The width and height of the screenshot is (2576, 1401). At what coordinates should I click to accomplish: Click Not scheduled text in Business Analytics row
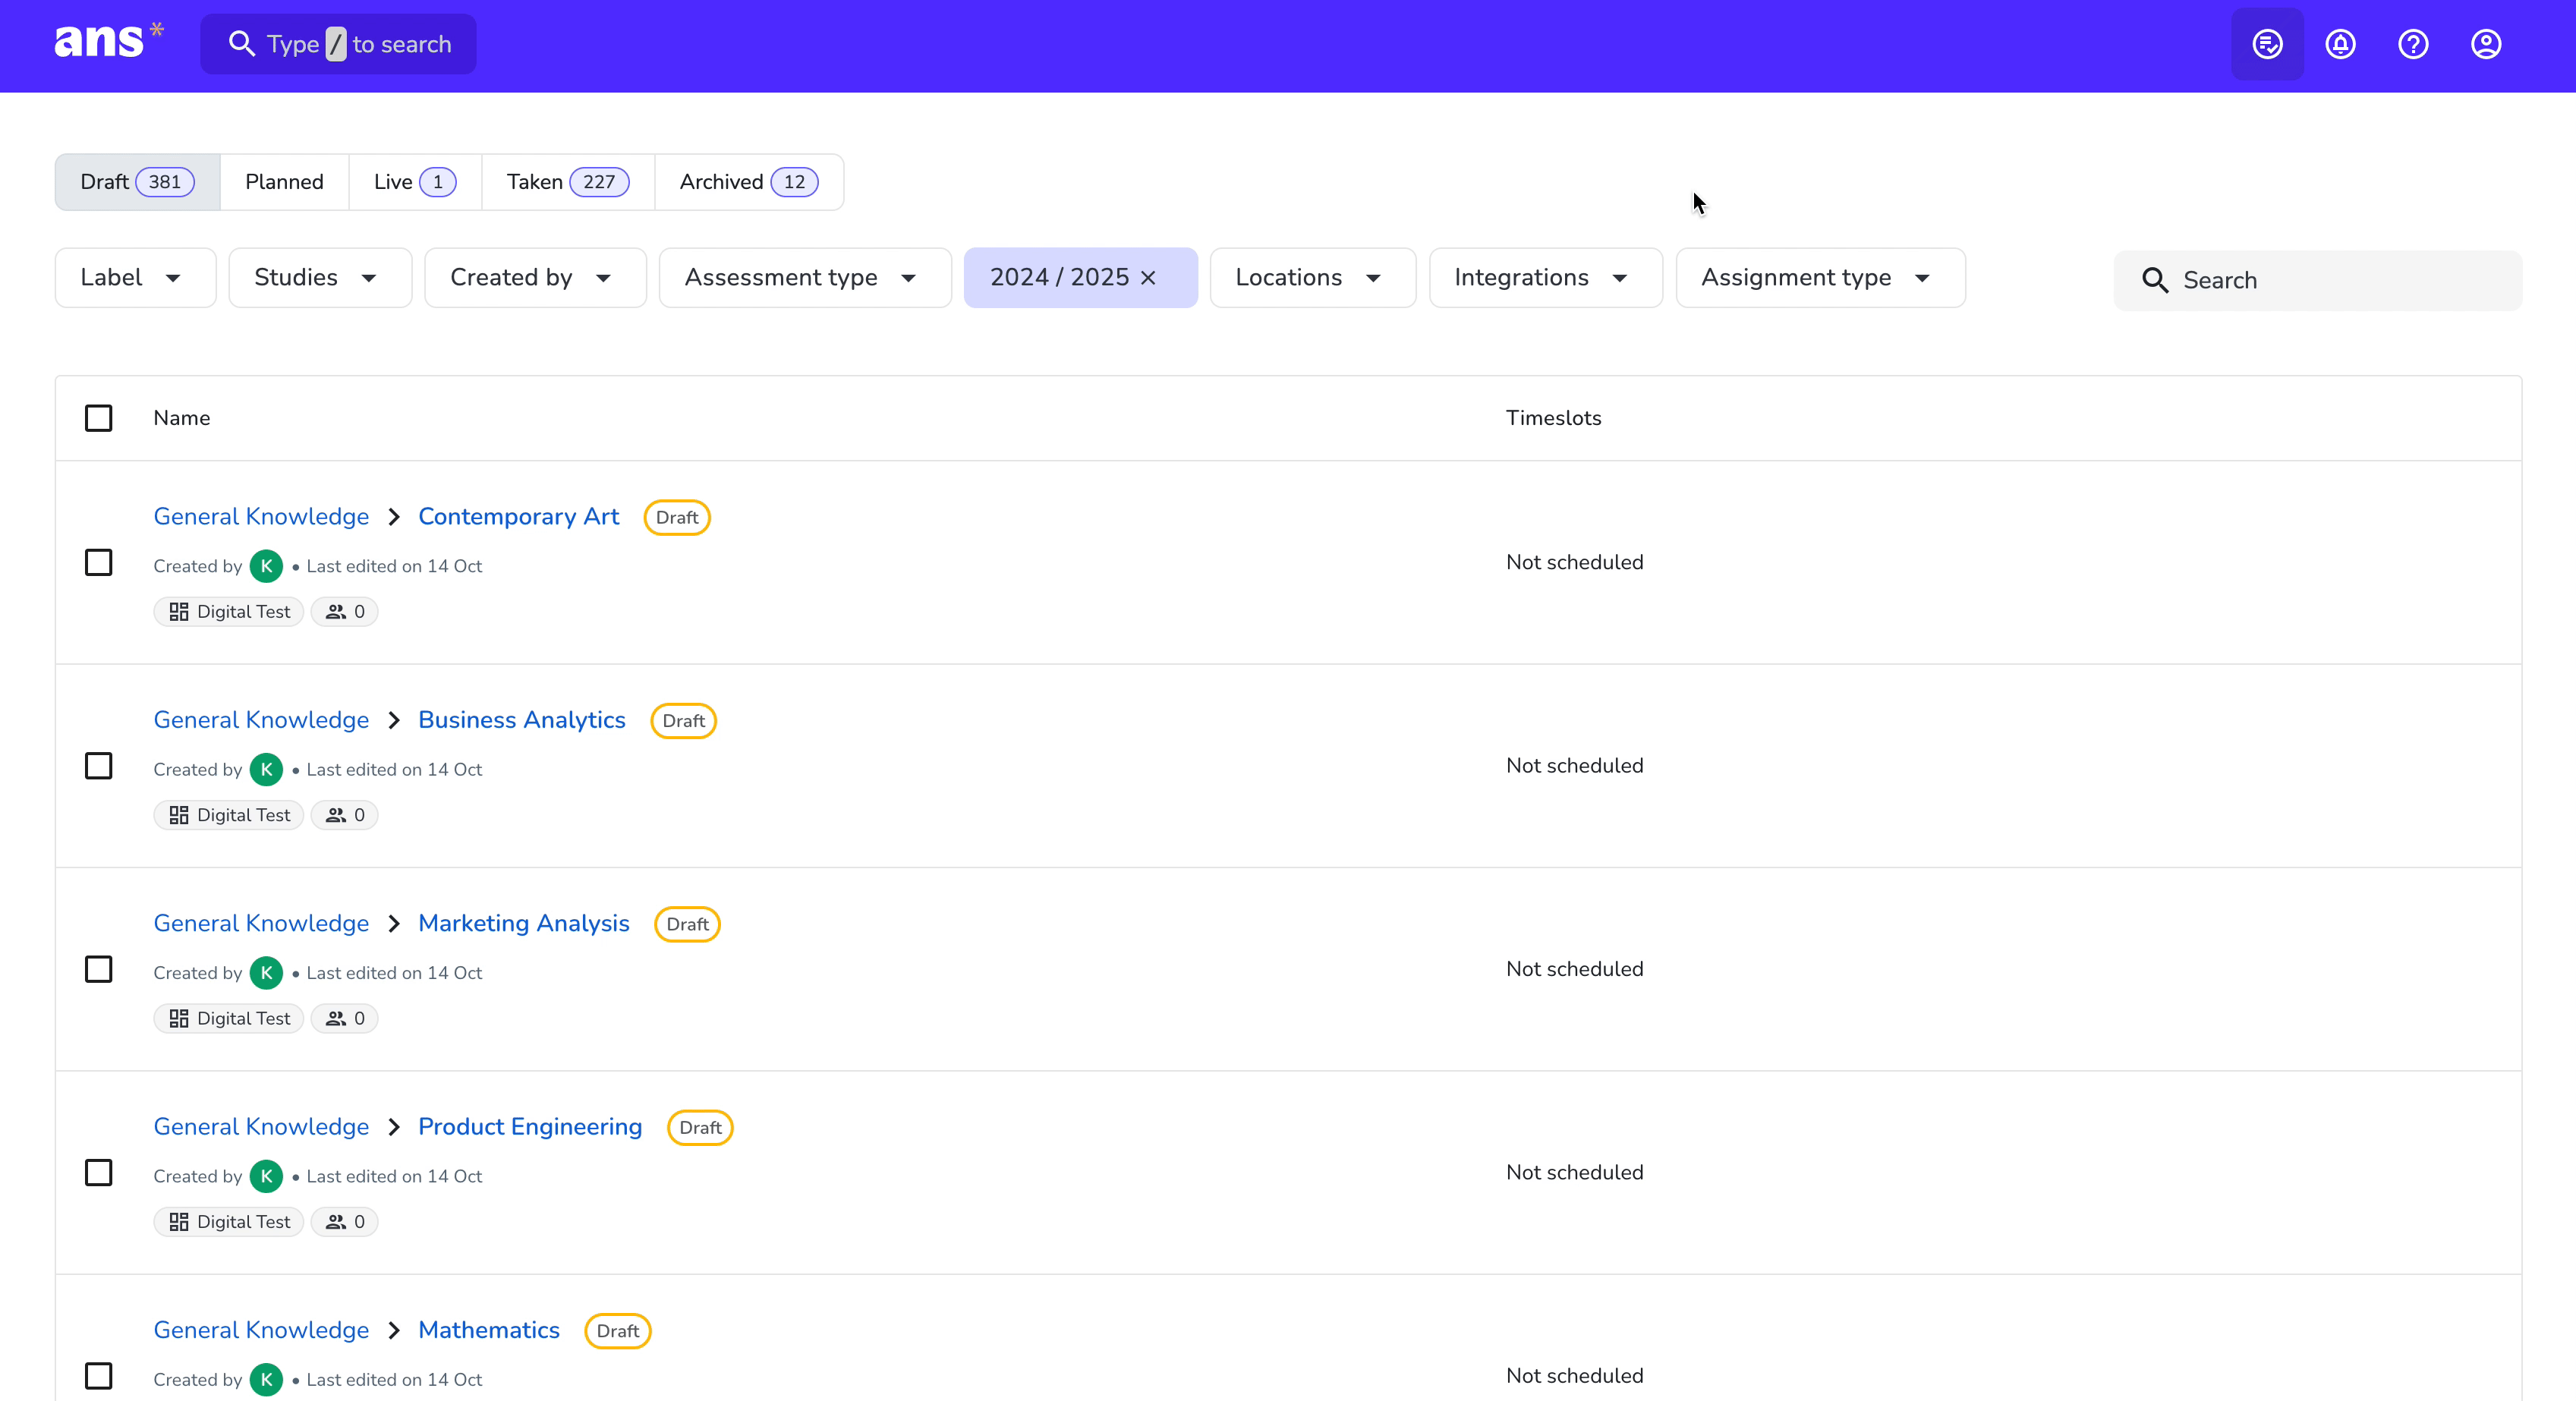tap(1574, 766)
